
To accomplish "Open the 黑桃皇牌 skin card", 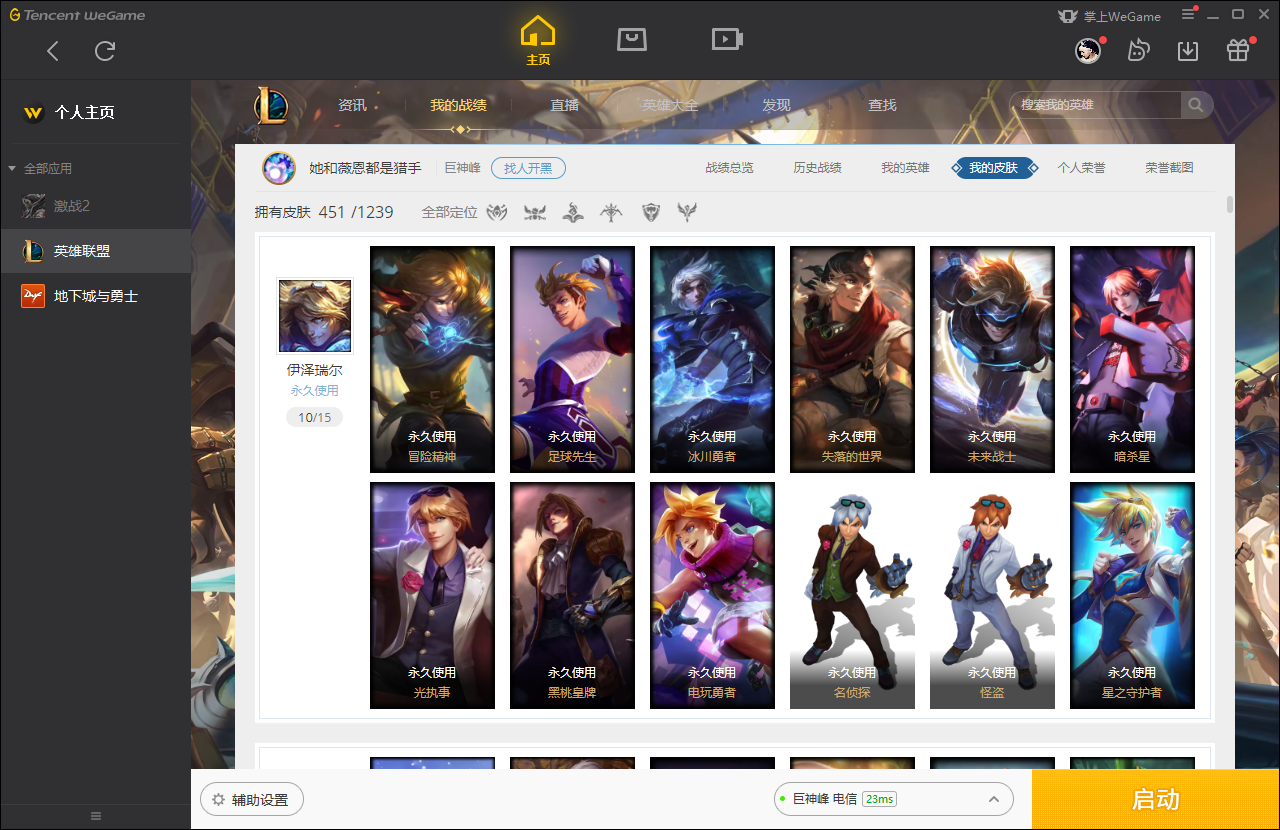I will (x=572, y=595).
